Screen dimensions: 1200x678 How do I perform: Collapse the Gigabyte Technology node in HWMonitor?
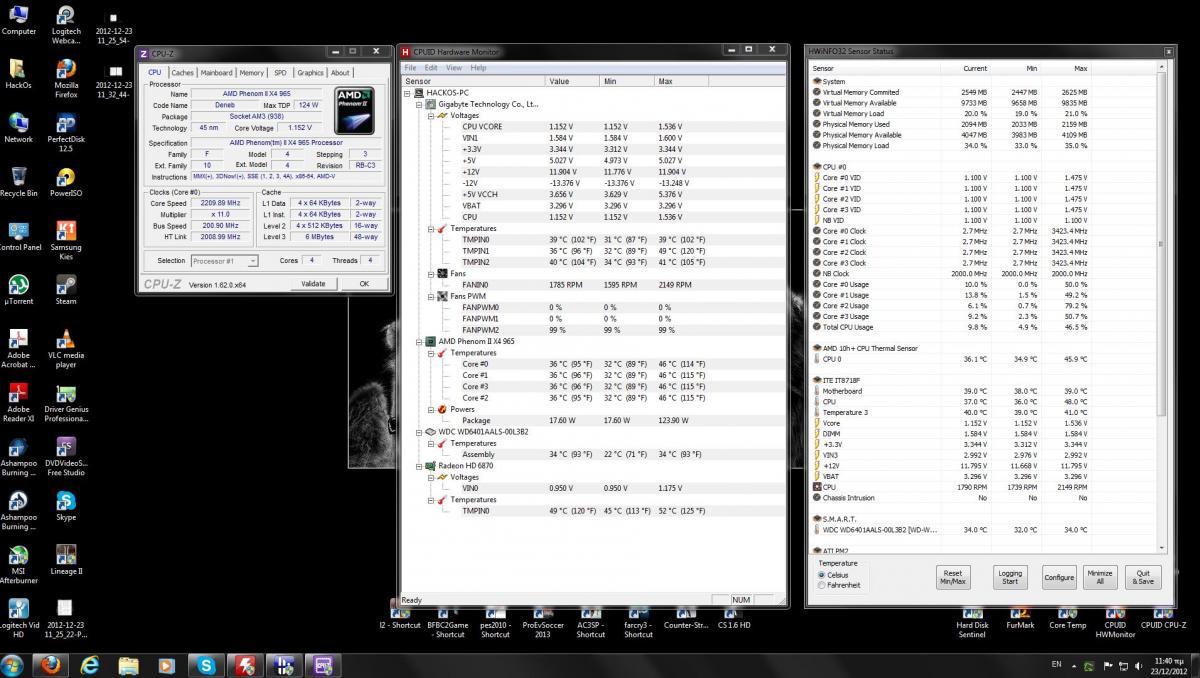click(419, 104)
